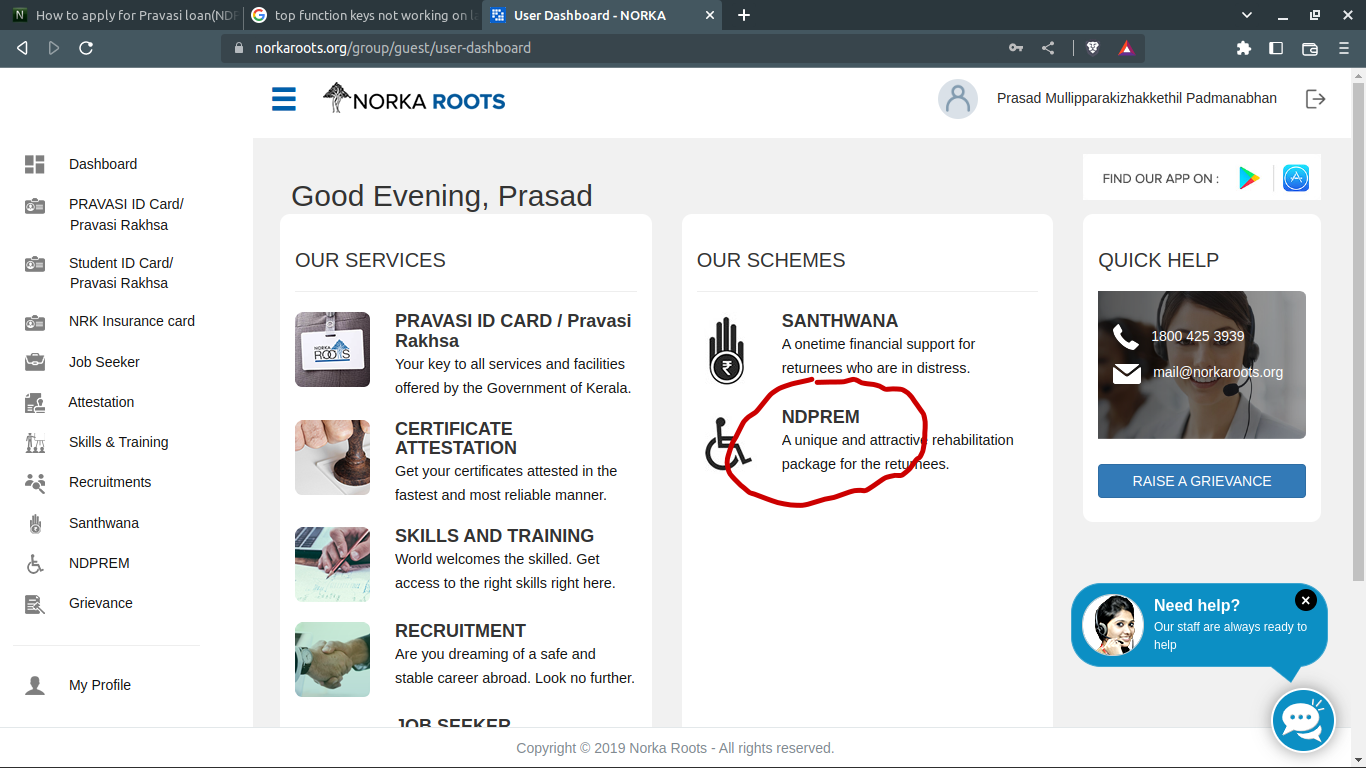
Task: Click the Attestation sidebar icon
Action: tap(35, 402)
